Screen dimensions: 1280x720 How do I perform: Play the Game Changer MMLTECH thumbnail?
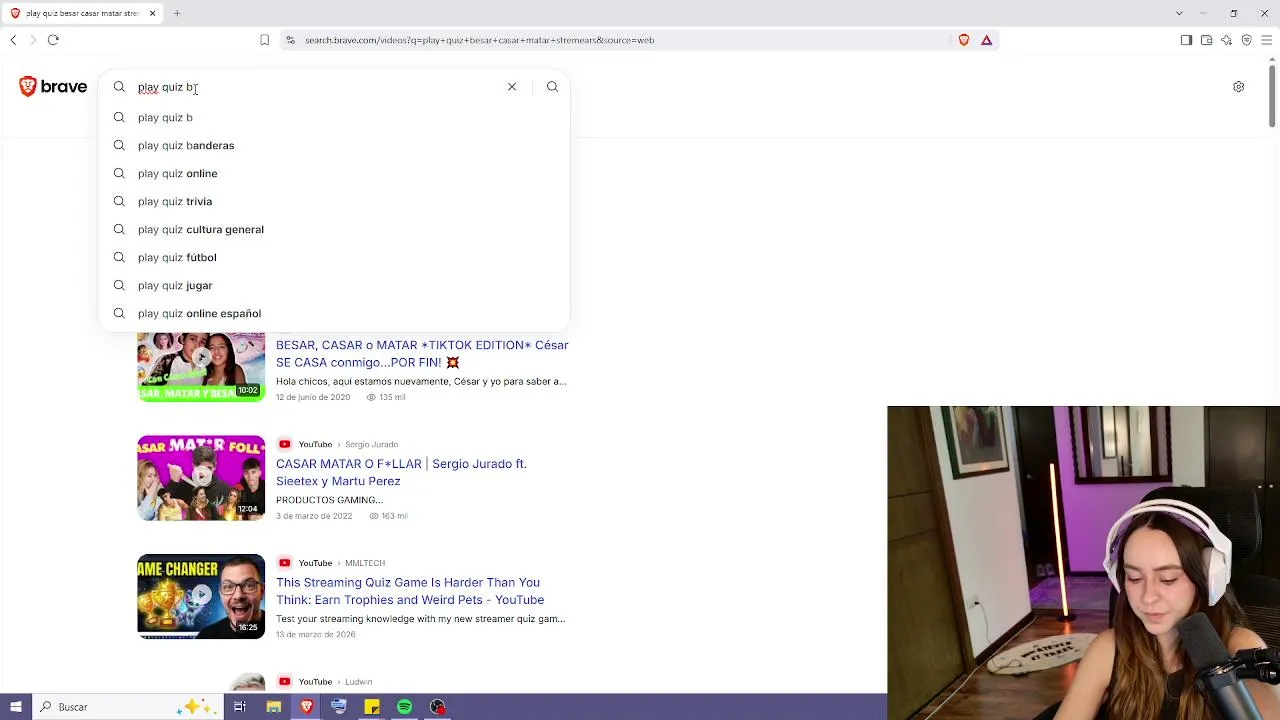point(201,597)
